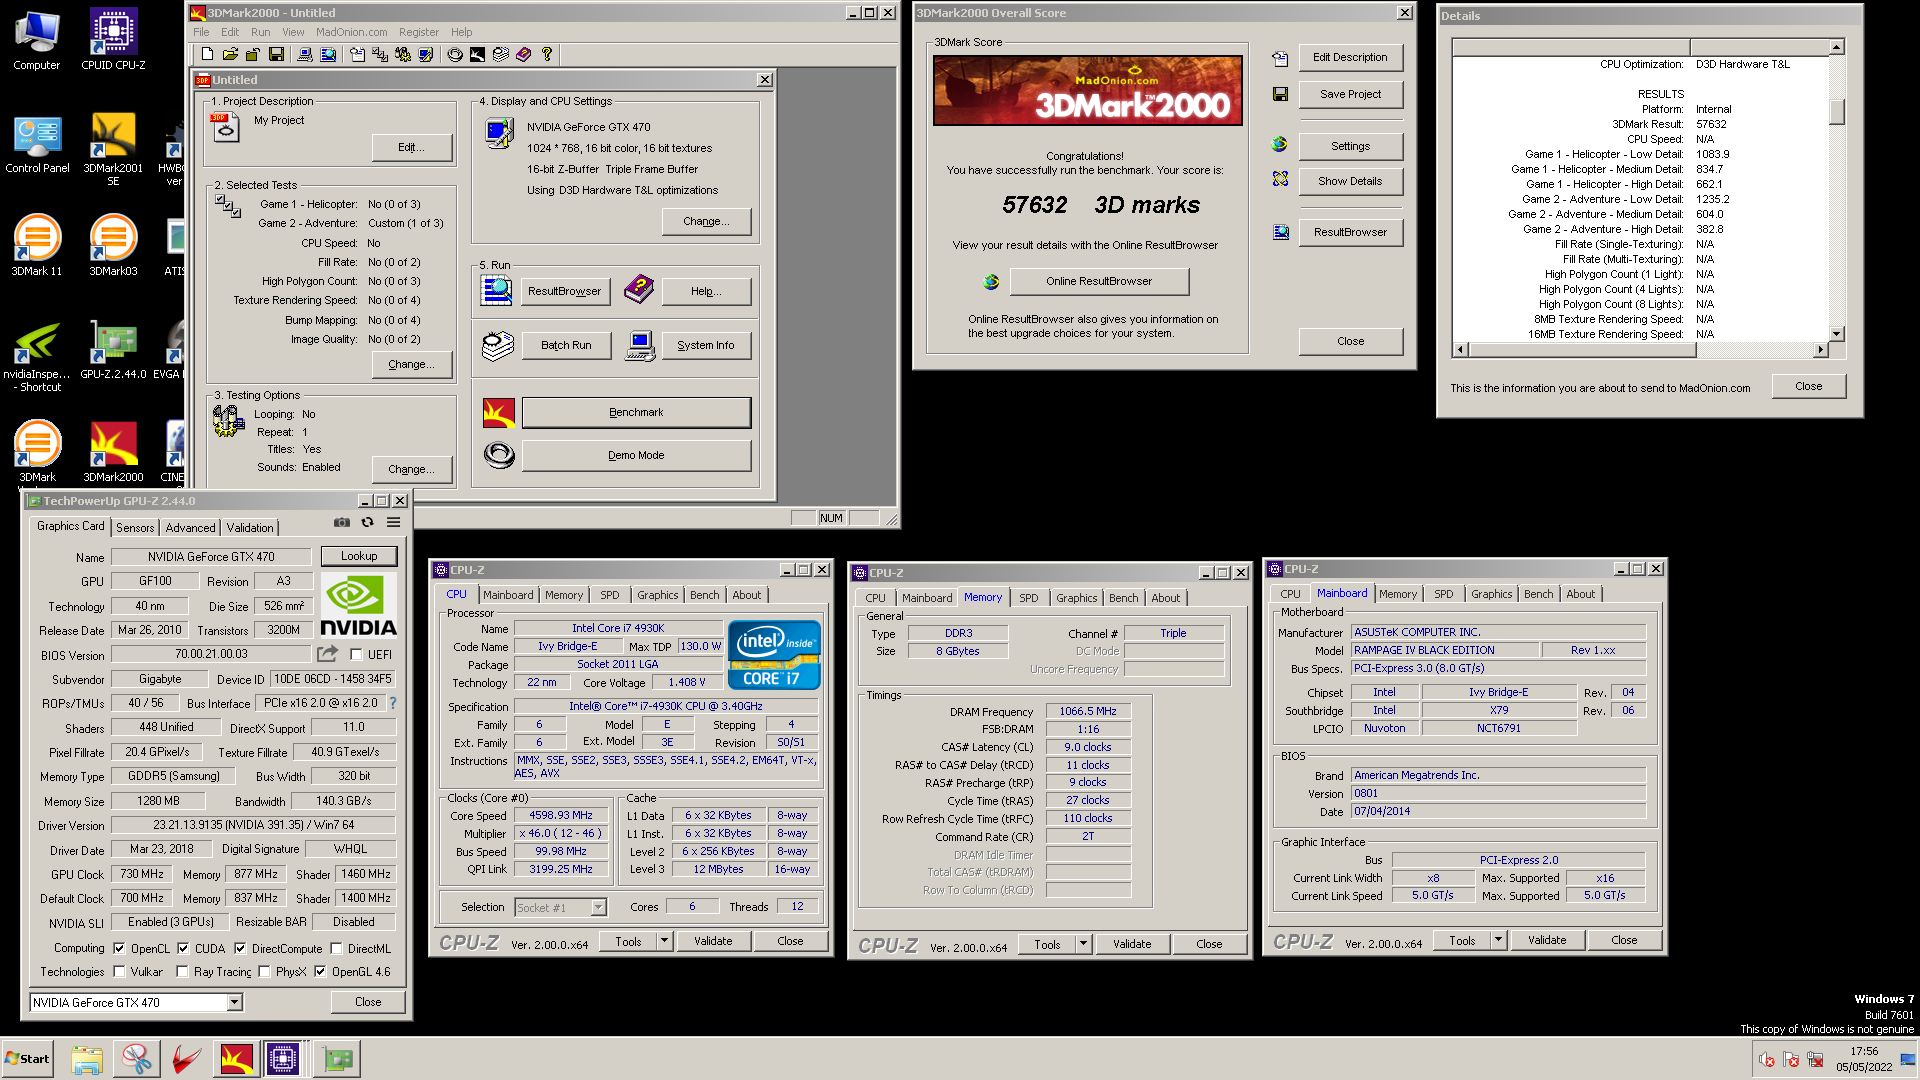Click Open project folder icon in 3DMark2000 toolbar
Image resolution: width=1920 pixels, height=1080 pixels.
pyautogui.click(x=230, y=54)
